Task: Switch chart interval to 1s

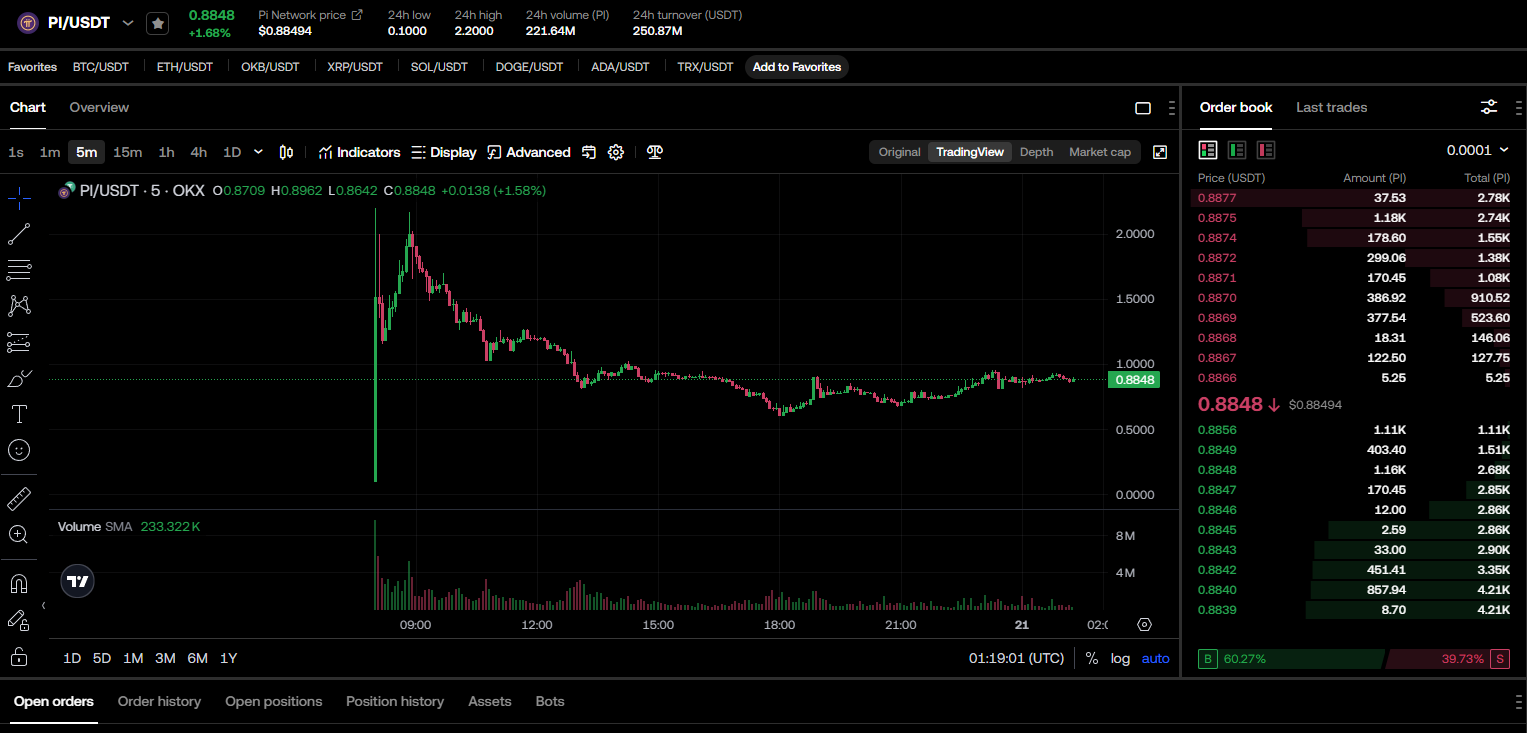Action: click(16, 152)
